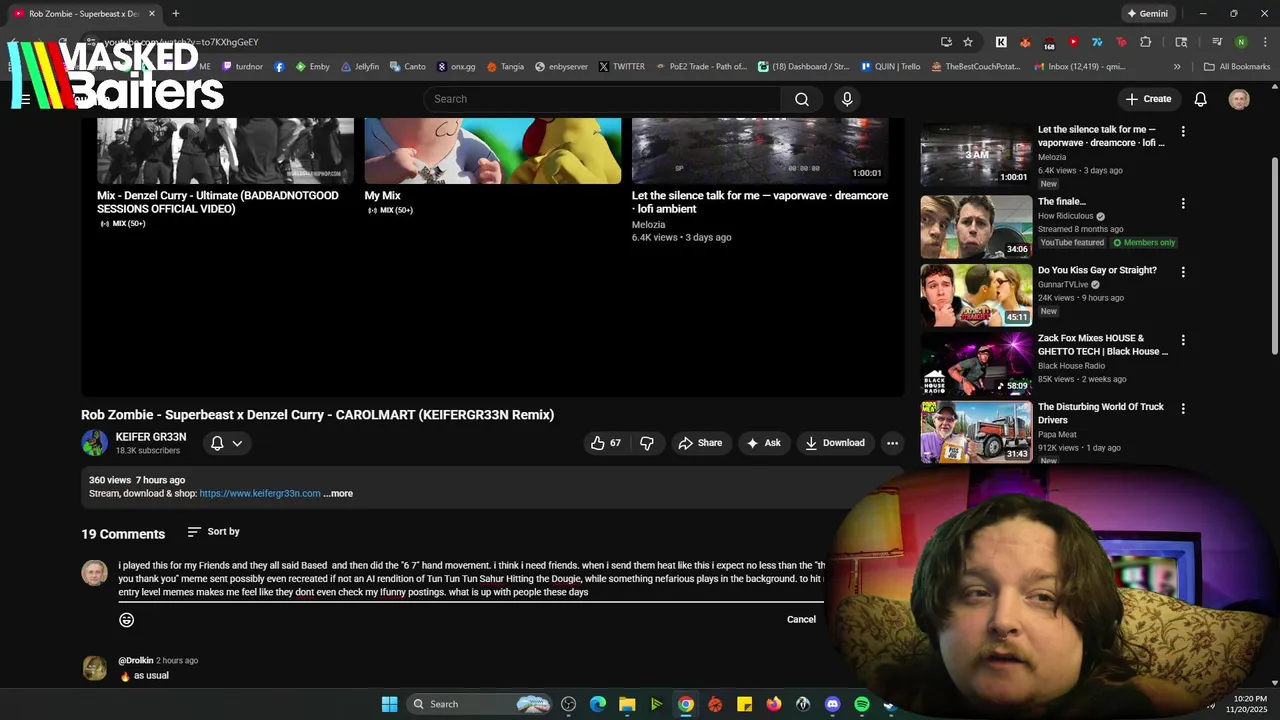Click the YouTube search magnifier button
The height and width of the screenshot is (720, 1280).
pos(801,99)
